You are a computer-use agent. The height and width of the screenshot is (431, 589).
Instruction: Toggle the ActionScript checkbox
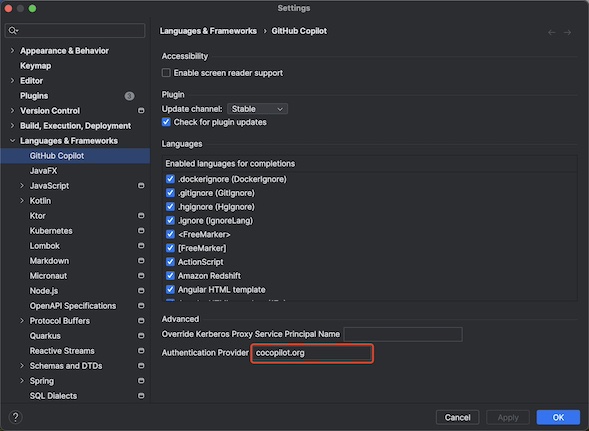coord(170,262)
